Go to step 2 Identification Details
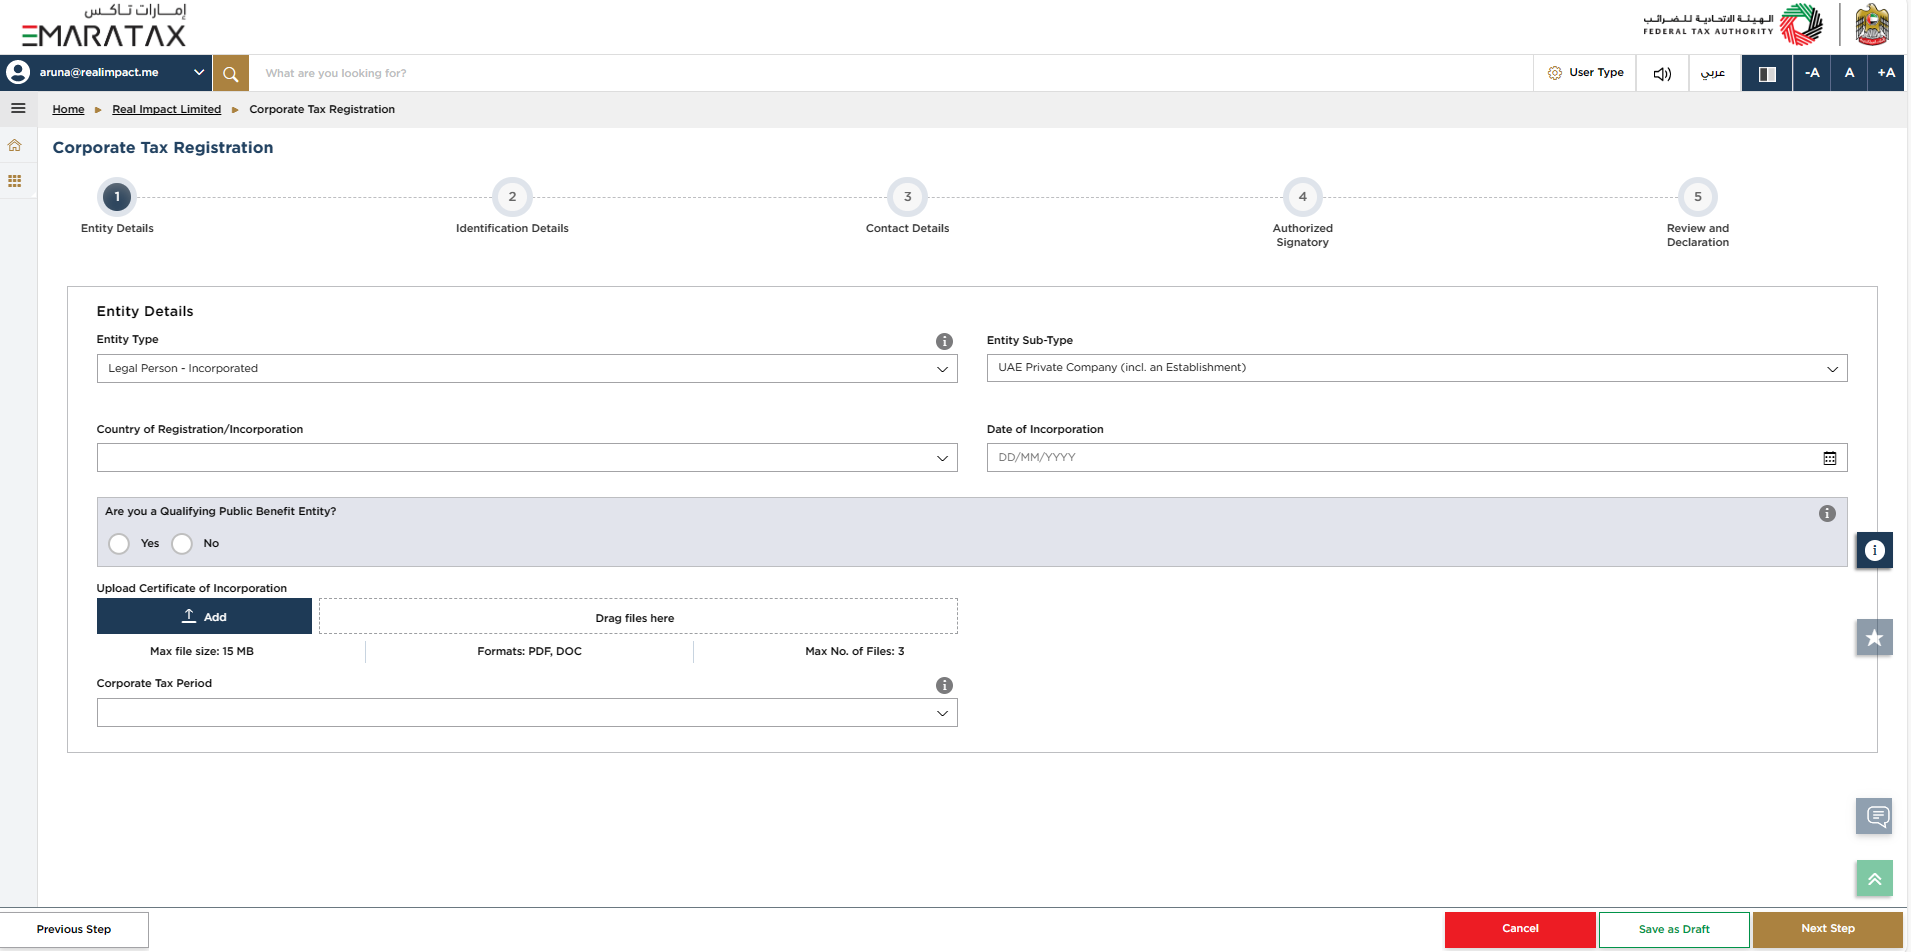1911x952 pixels. point(512,197)
